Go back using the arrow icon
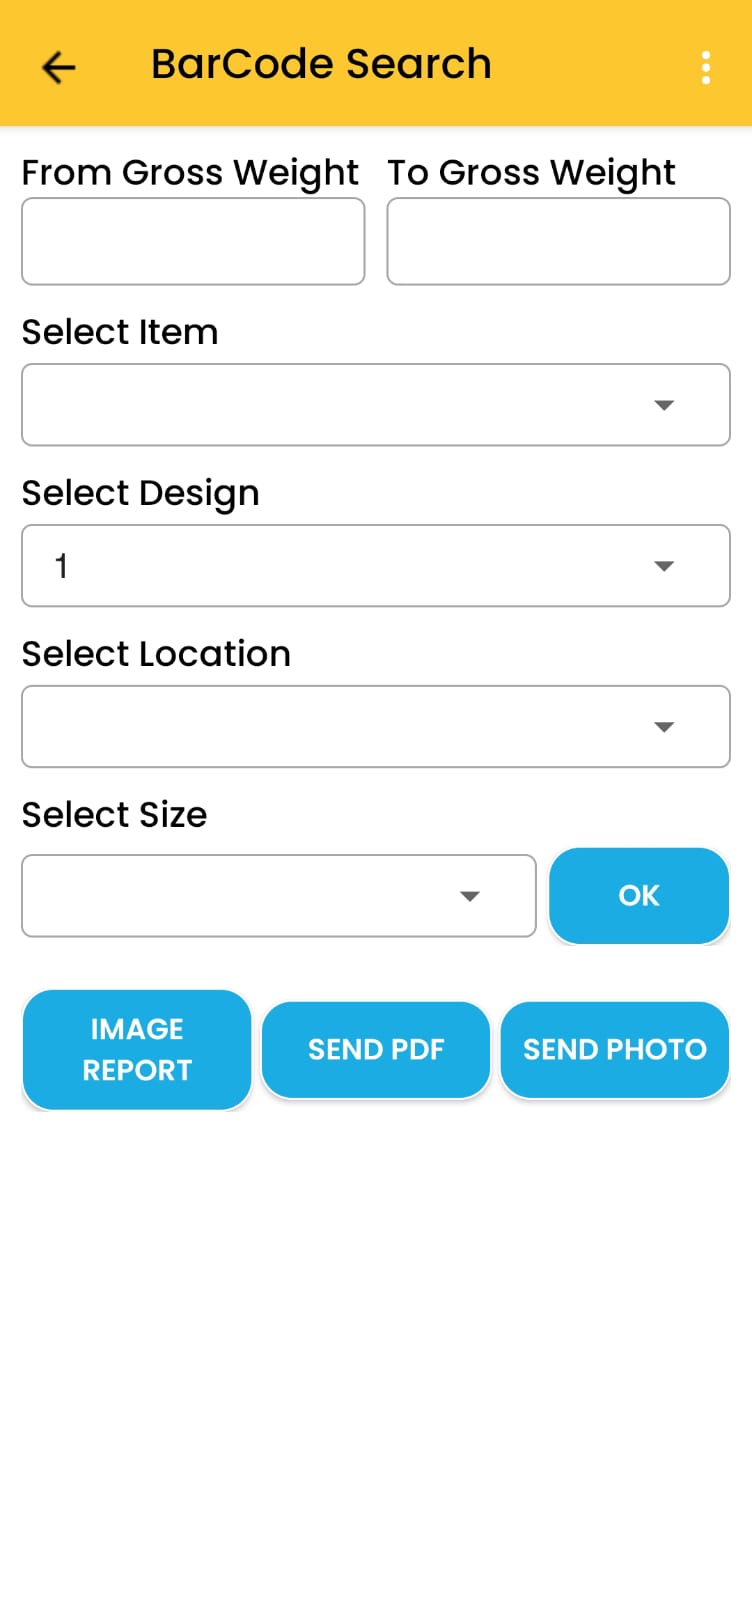752x1600 pixels. (x=59, y=67)
